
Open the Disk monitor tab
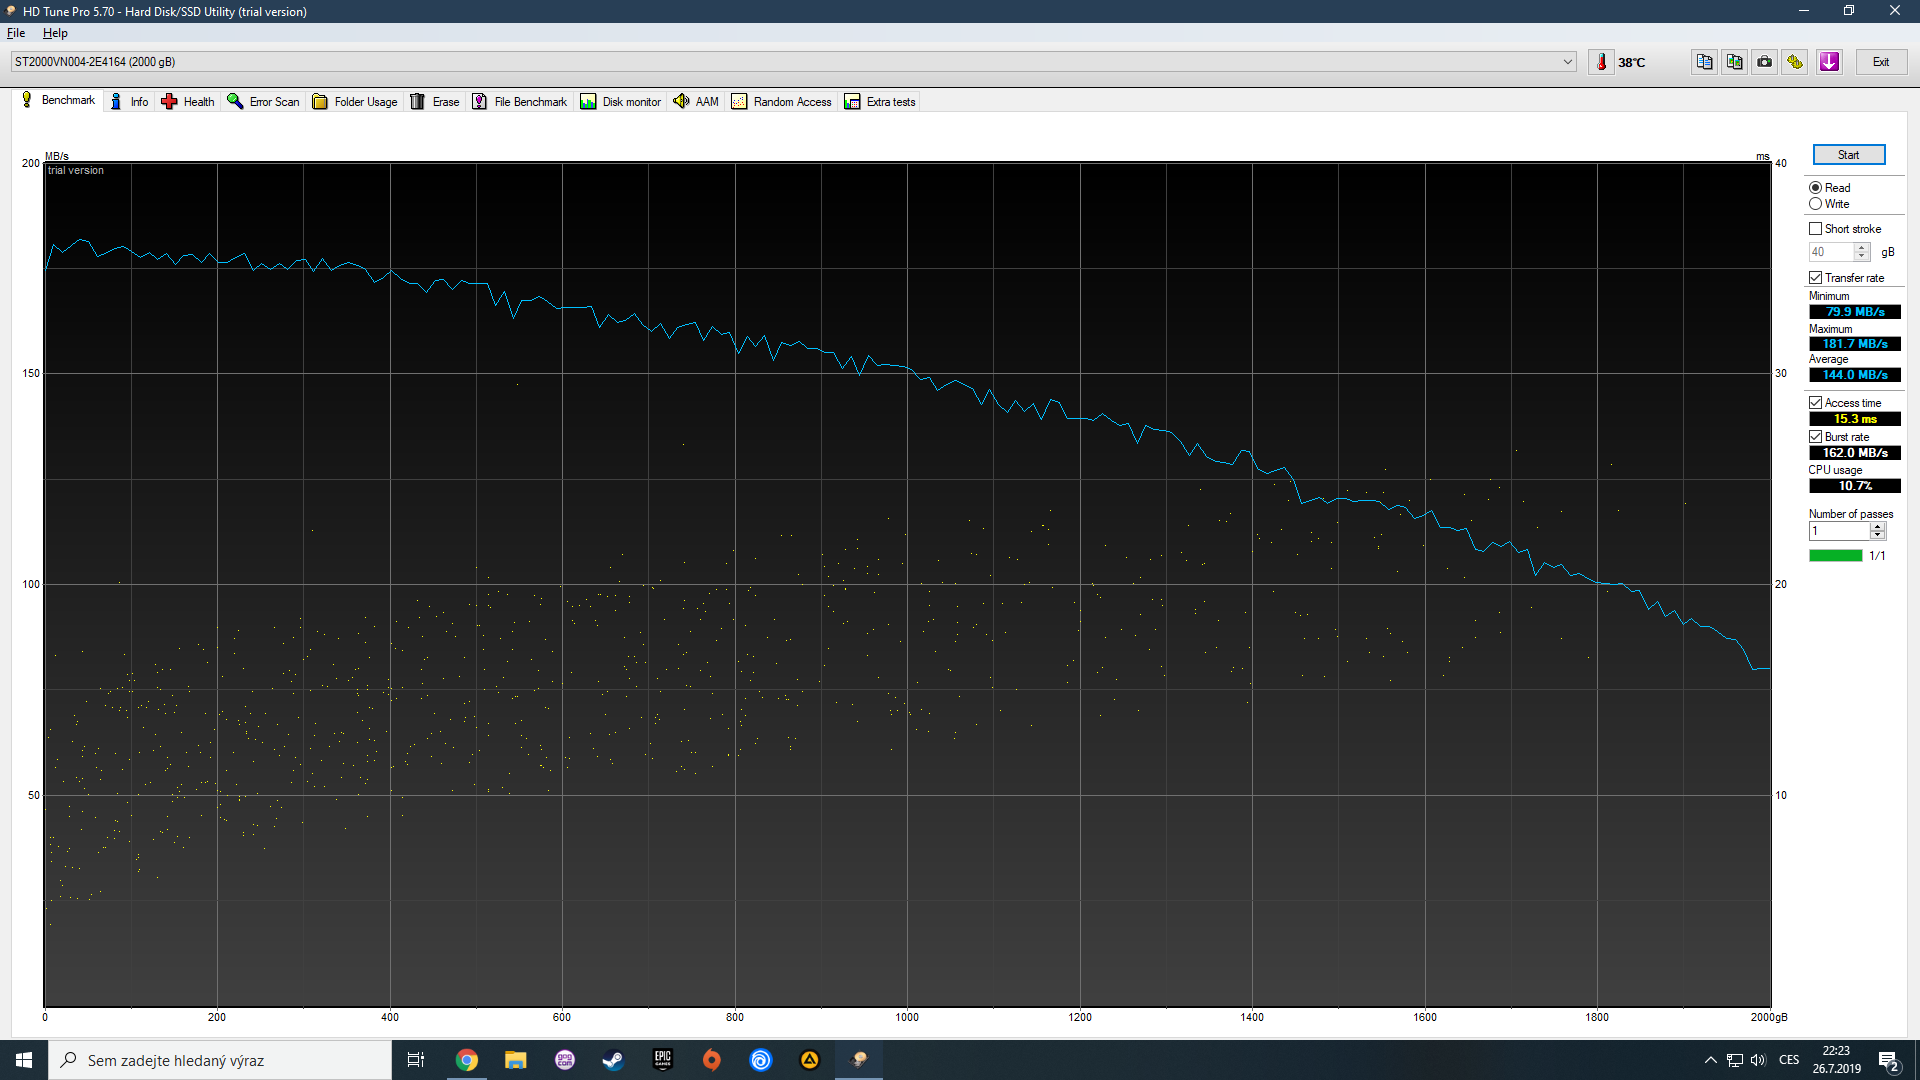pyautogui.click(x=621, y=102)
